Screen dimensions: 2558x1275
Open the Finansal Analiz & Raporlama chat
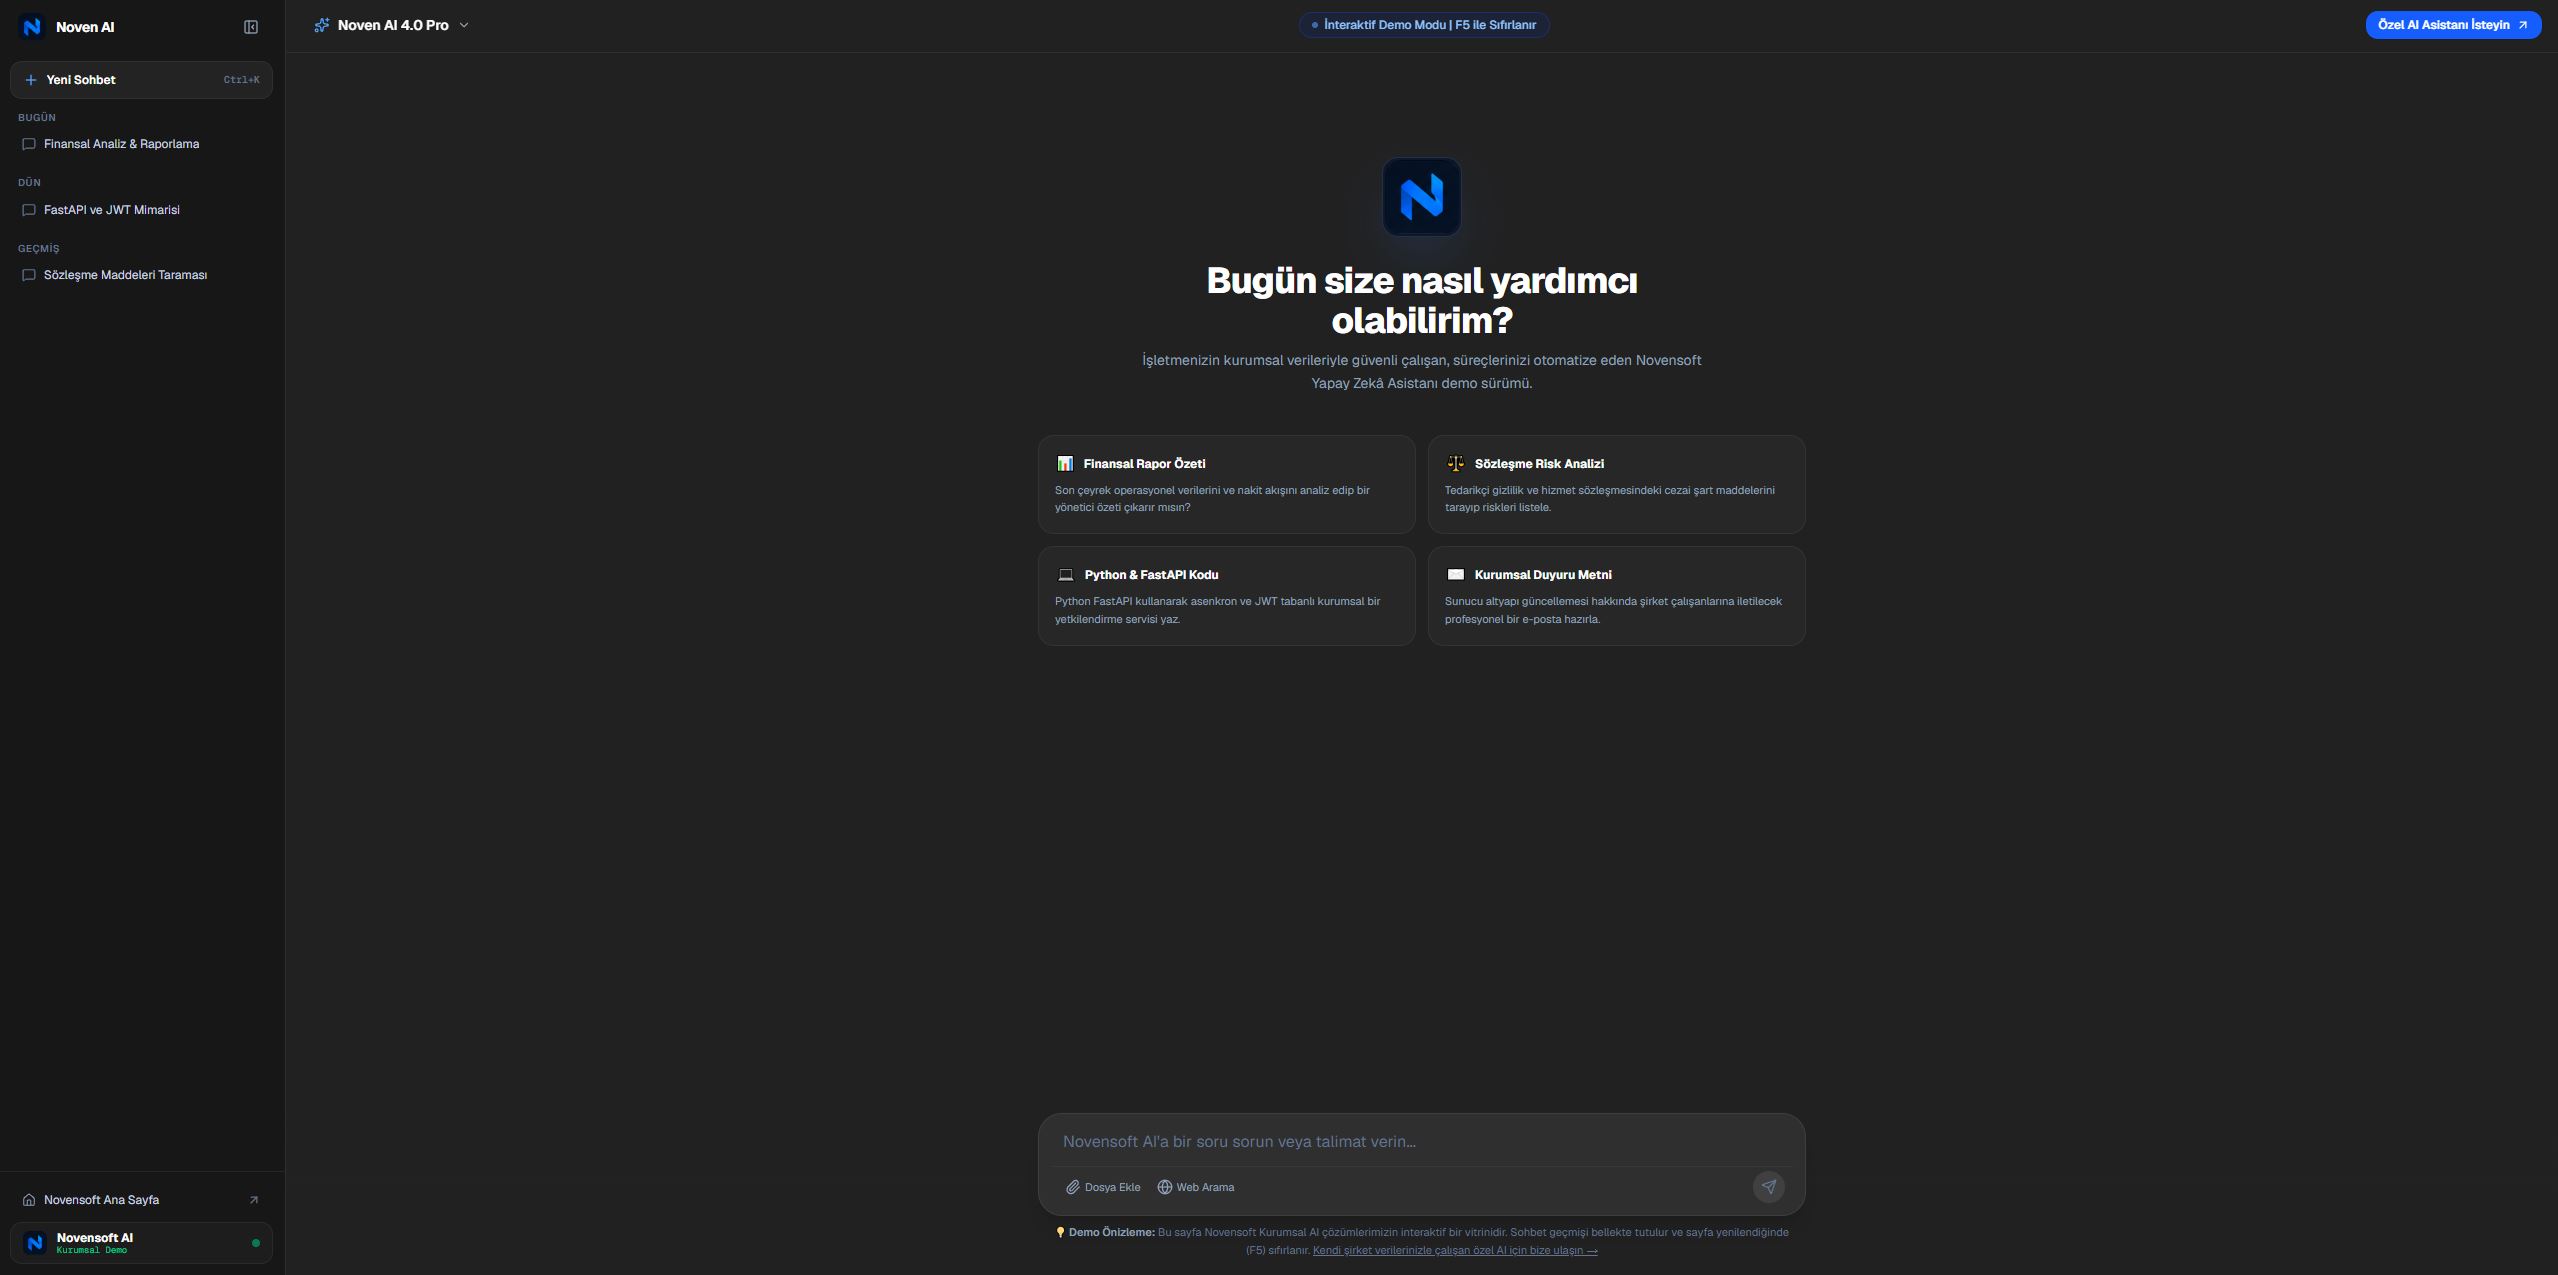[141, 144]
